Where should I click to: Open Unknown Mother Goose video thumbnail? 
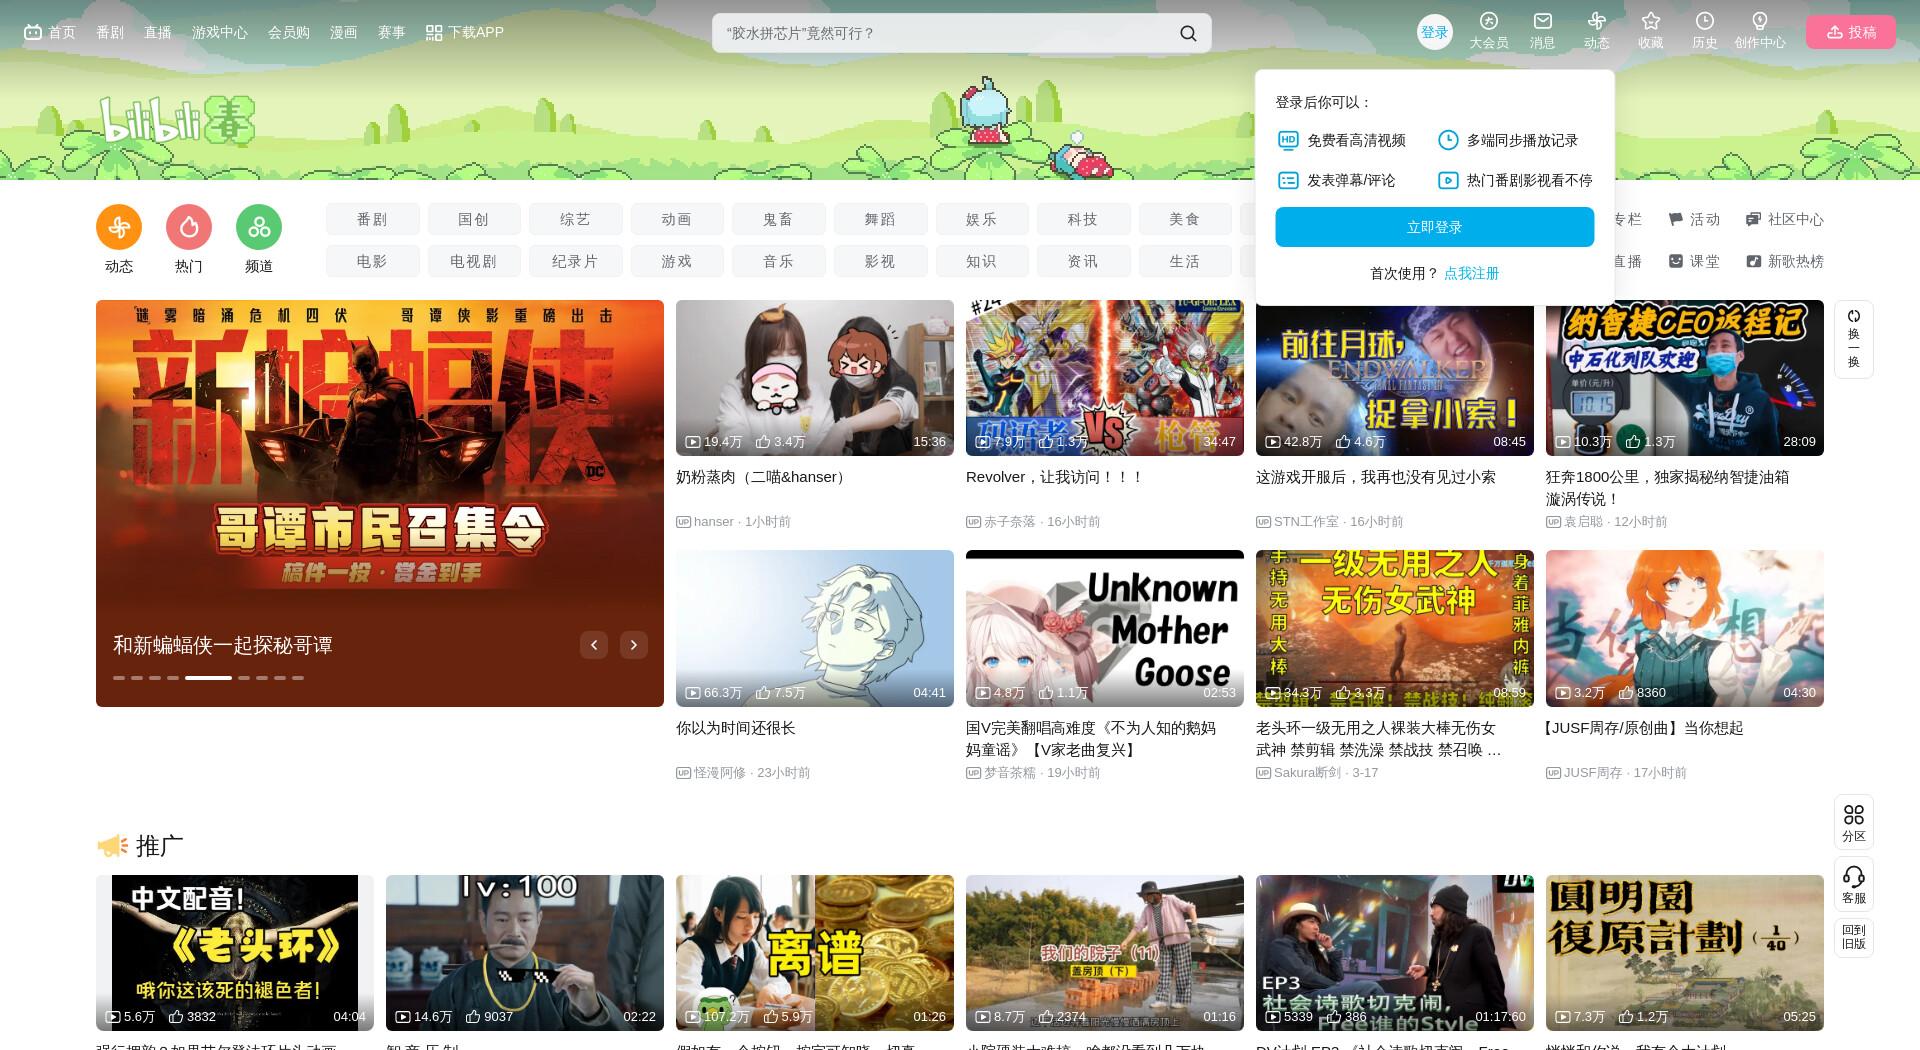tap(1105, 628)
